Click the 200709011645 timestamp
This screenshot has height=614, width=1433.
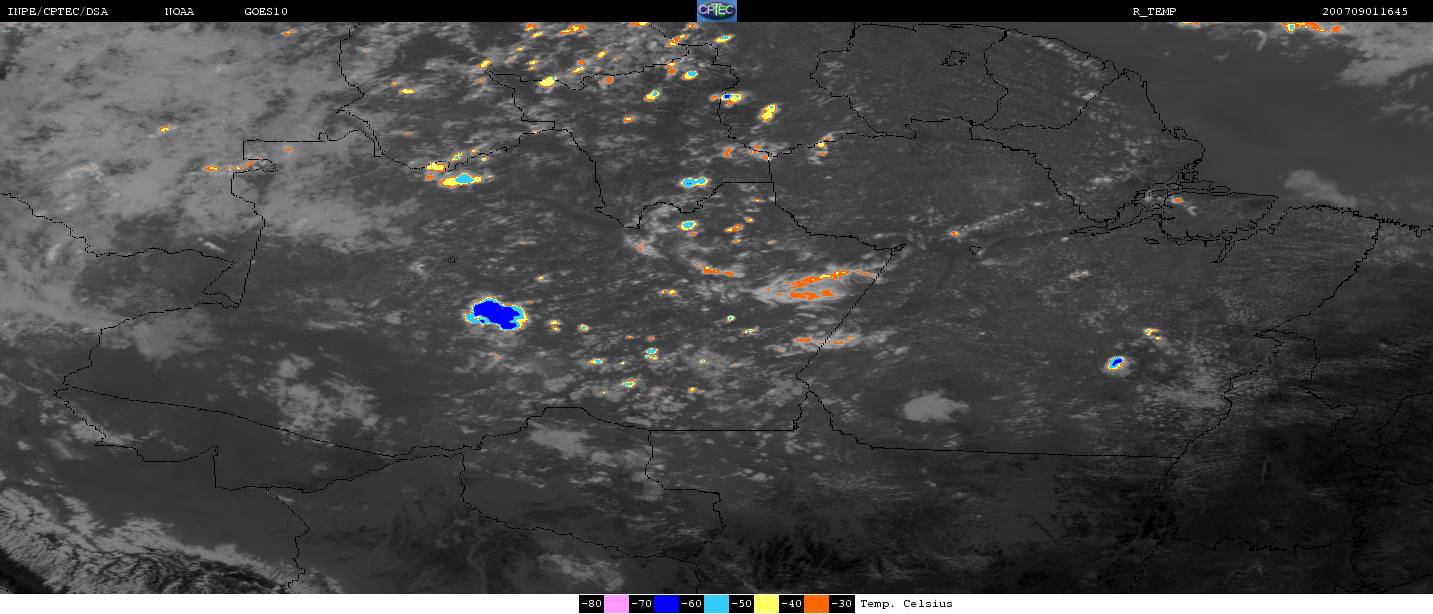[x=1364, y=12]
